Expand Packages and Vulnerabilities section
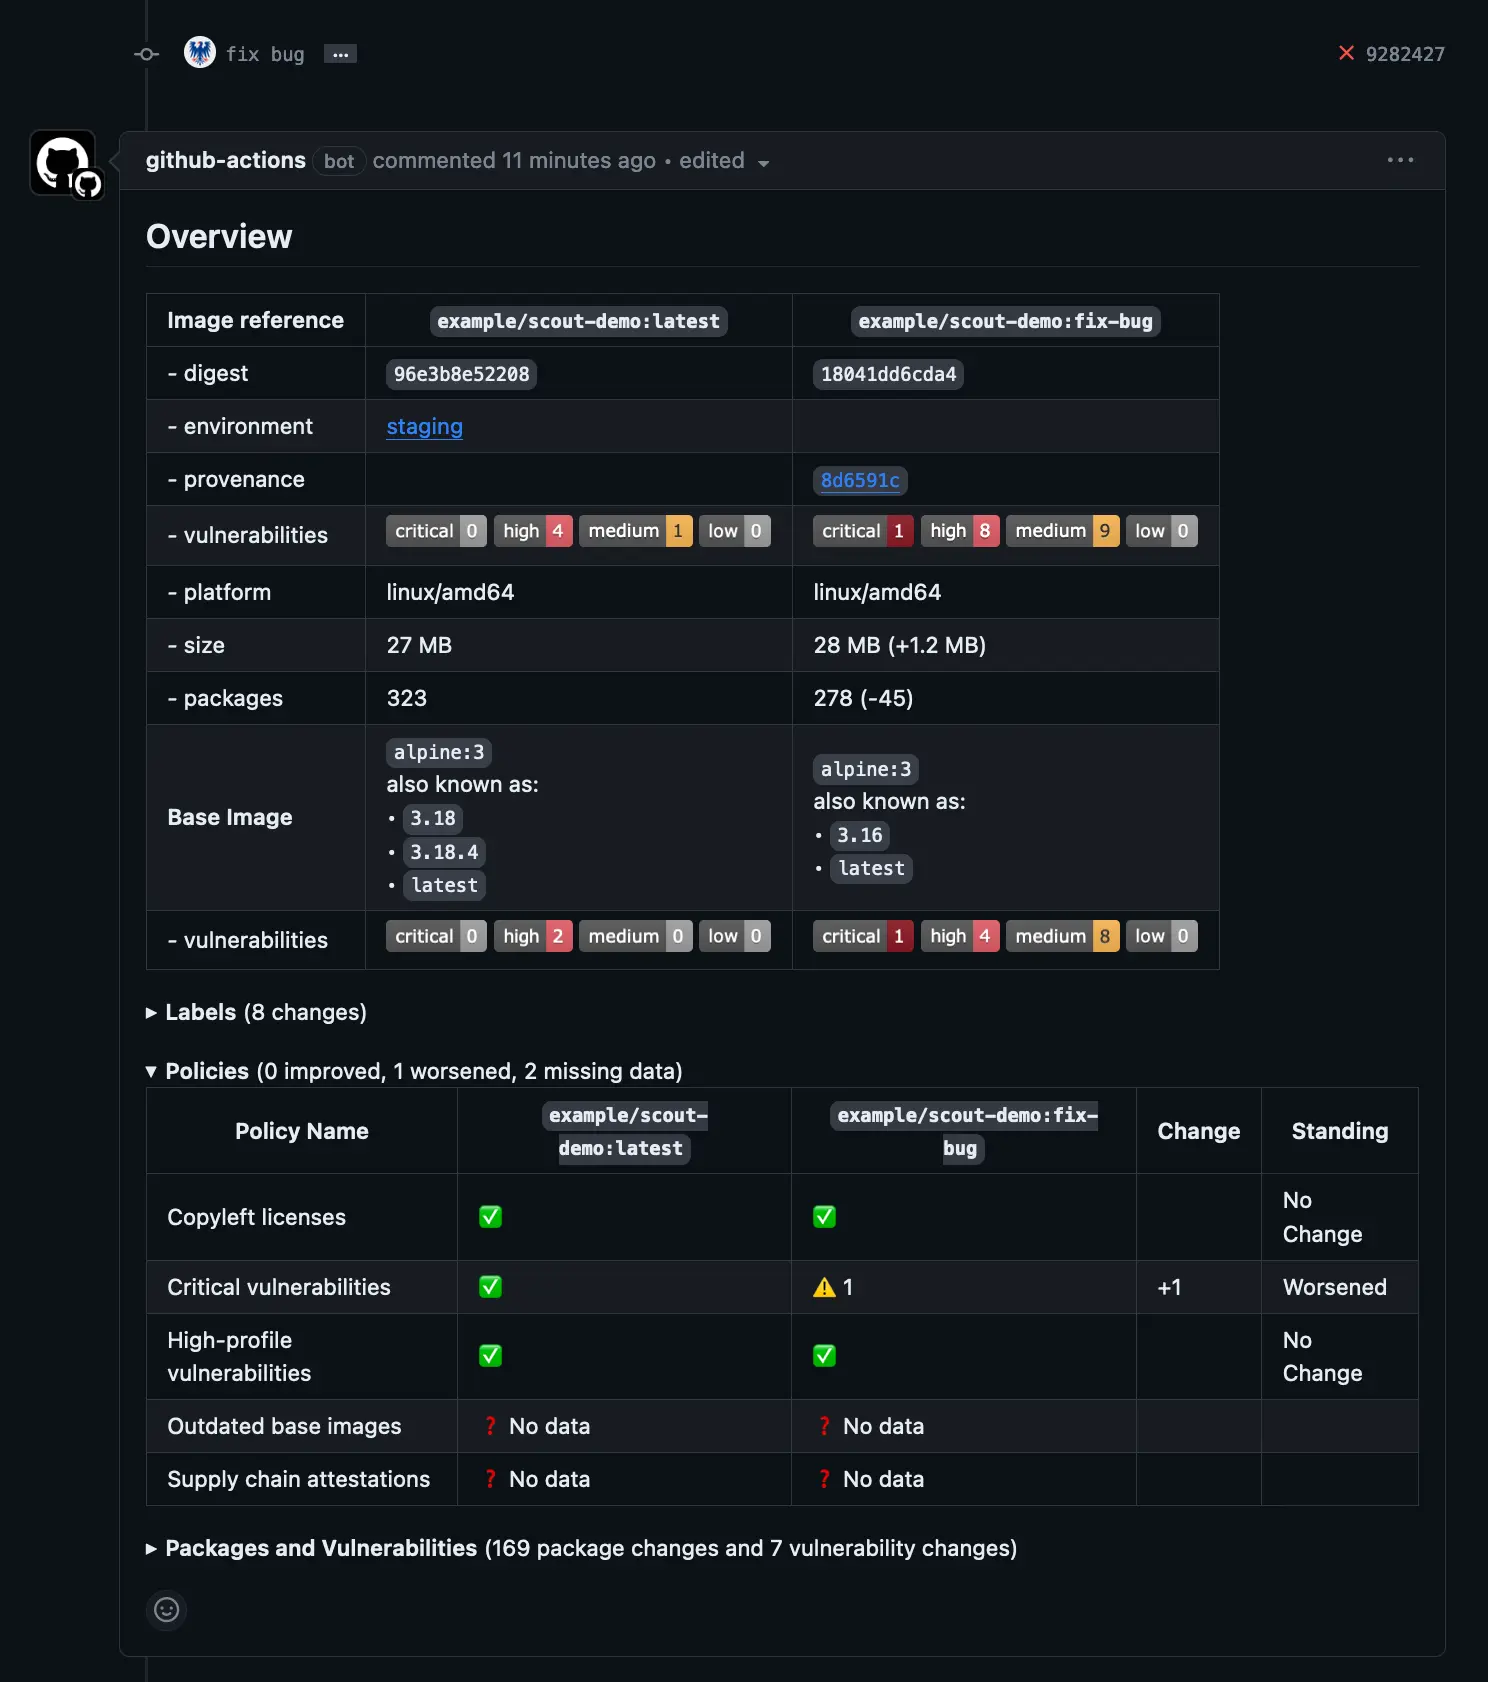Image resolution: width=1488 pixels, height=1682 pixels. click(x=320, y=1548)
